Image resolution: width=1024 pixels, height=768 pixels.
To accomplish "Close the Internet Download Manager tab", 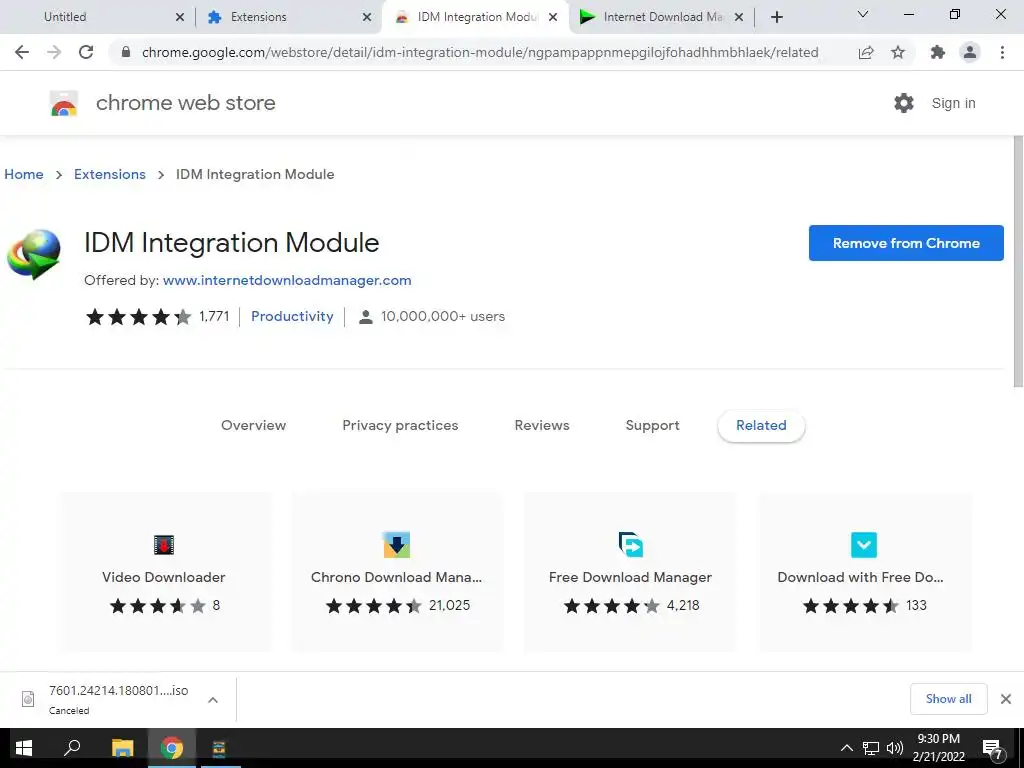I will (739, 18).
